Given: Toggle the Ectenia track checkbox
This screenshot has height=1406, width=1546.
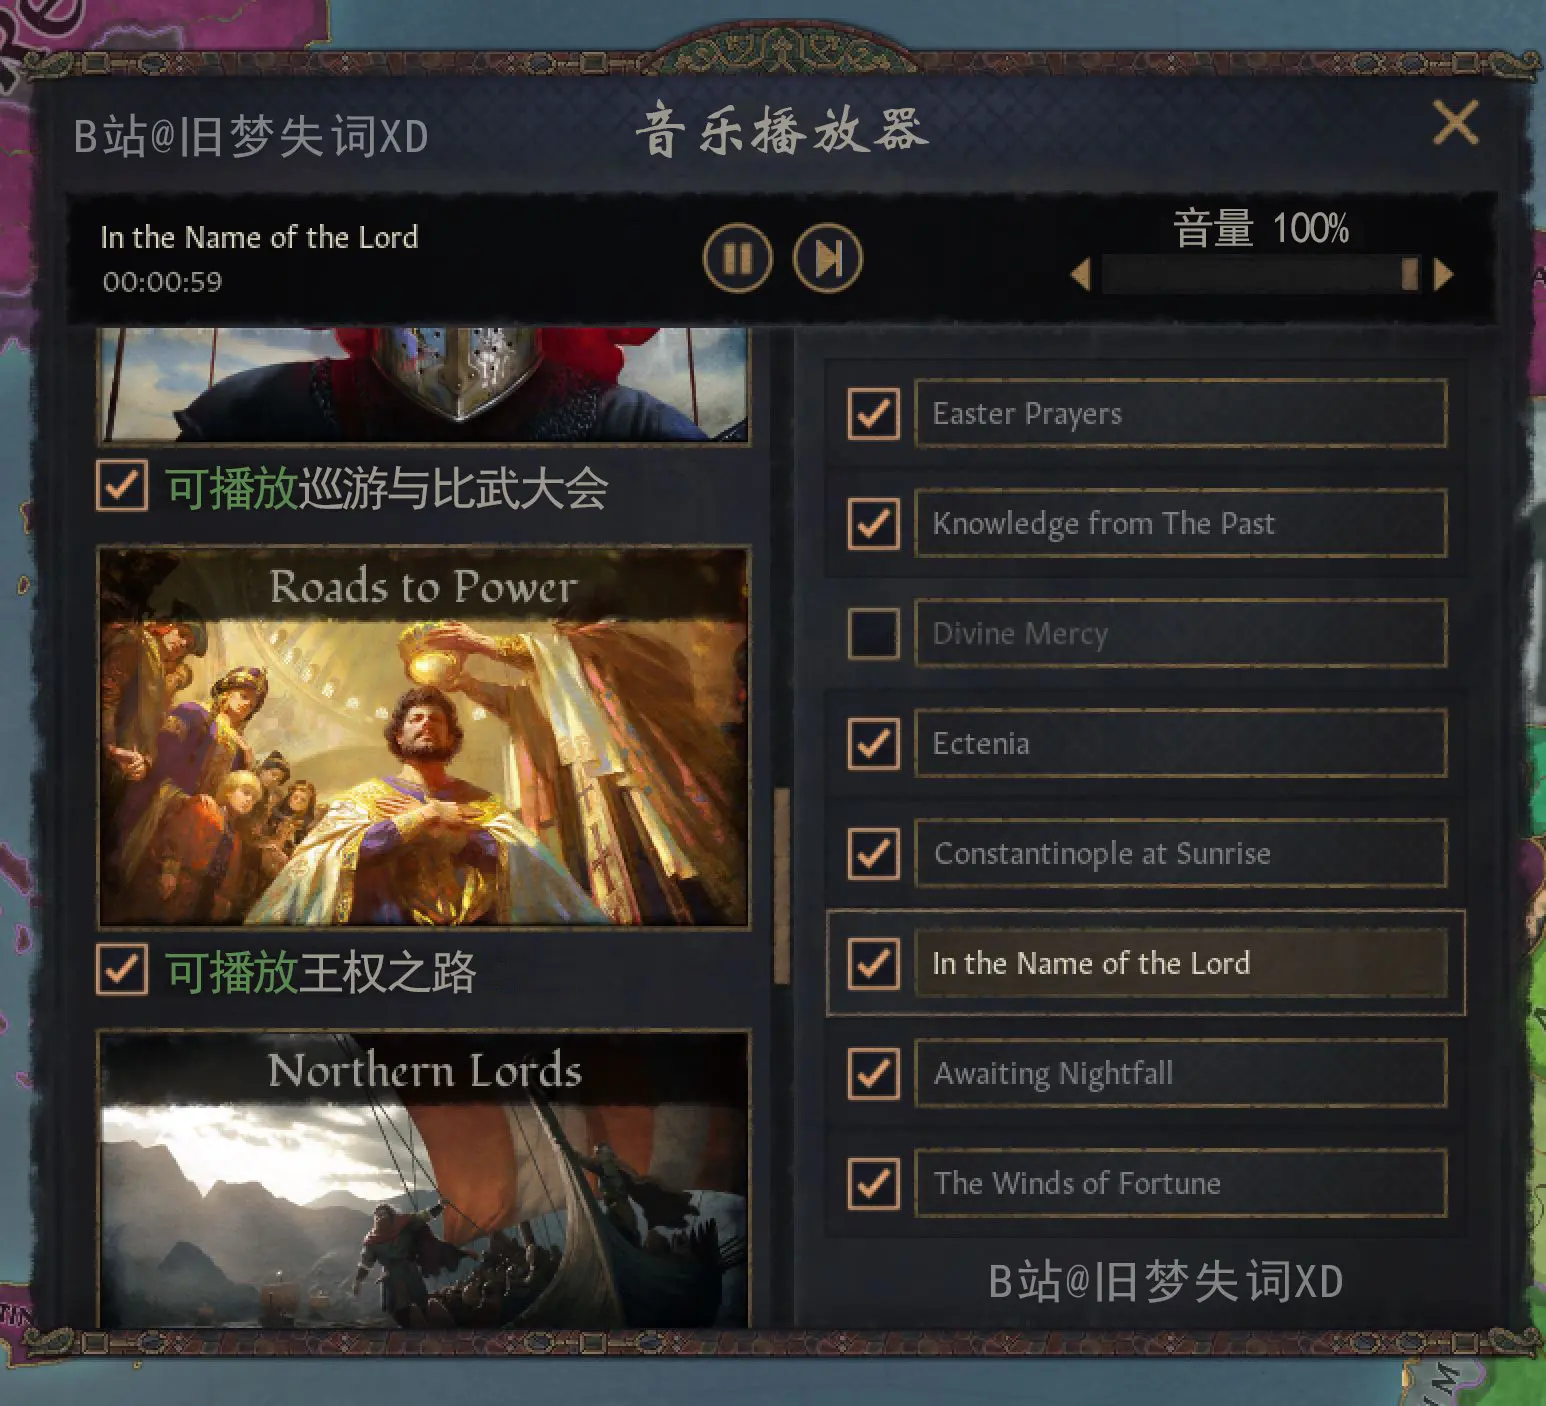Looking at the screenshot, I should pos(873,743).
